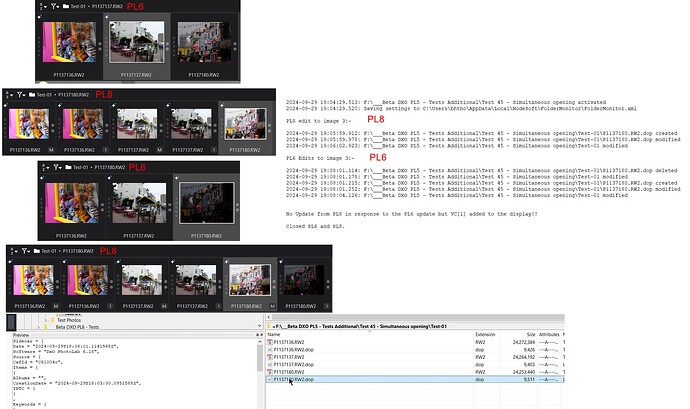Click M badge under first P1137136.RW2, six-thumbnail PL8 strip

[x=56, y=306]
